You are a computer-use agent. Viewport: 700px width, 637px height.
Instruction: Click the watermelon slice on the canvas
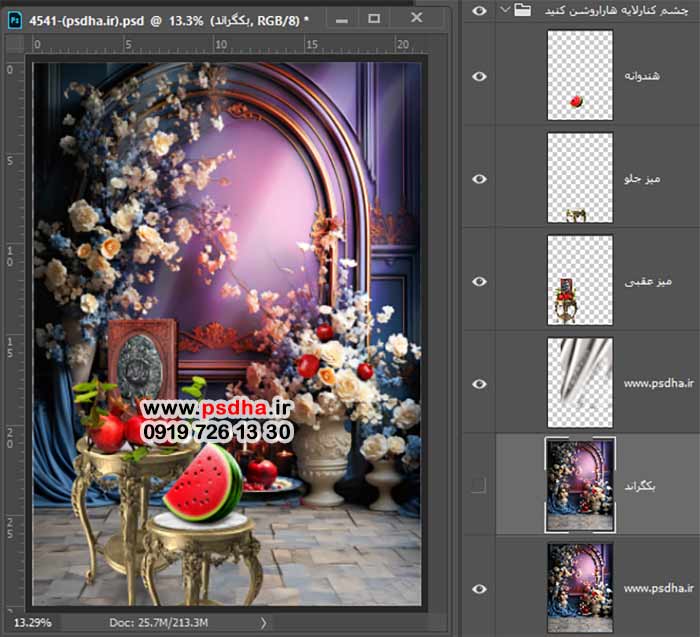click(203, 484)
